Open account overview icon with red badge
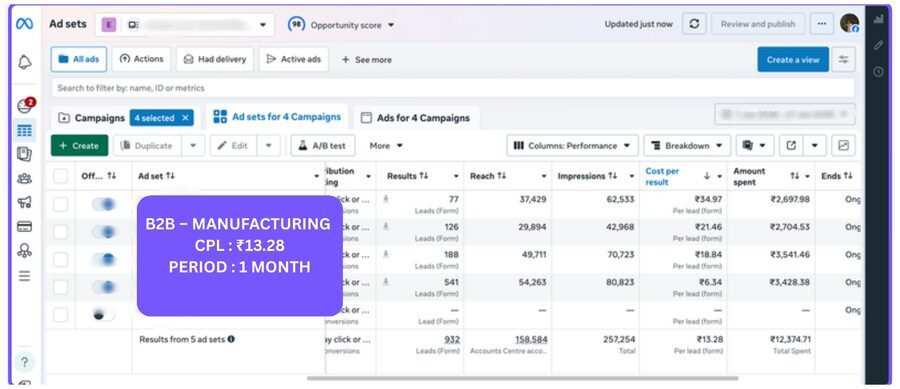Viewport: 900px width, 389px height. 25,106
